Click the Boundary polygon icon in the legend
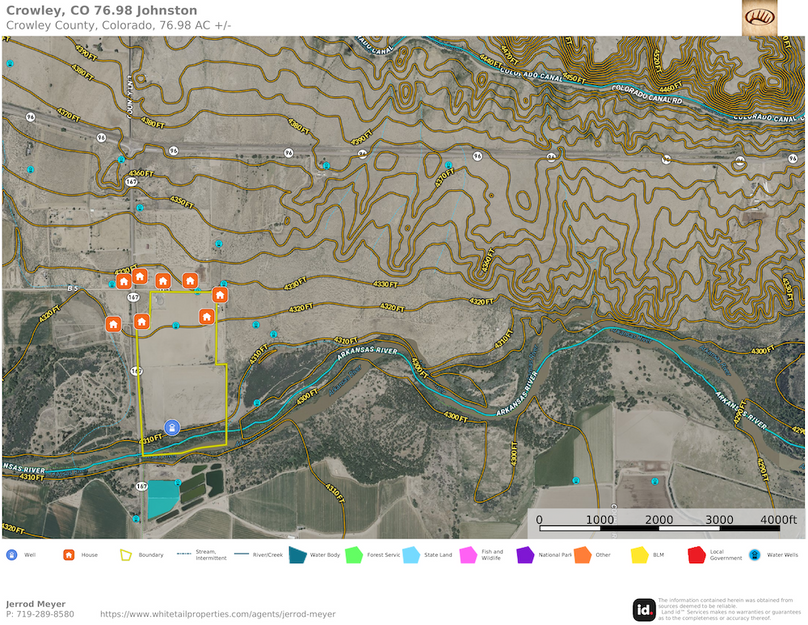The image size is (808, 625). [x=127, y=554]
